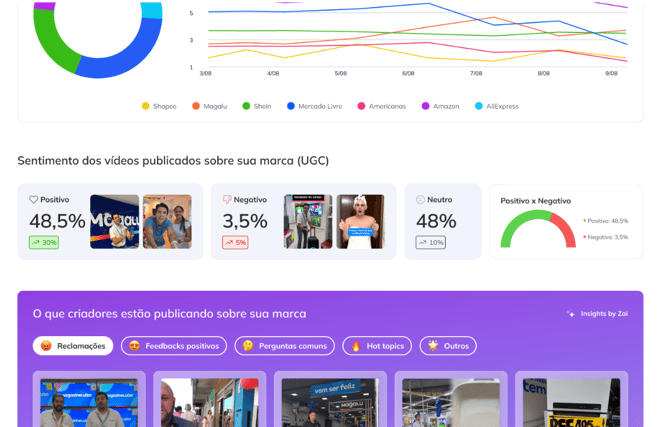The height and width of the screenshot is (427, 661).
Task: Click the 48% neutral sentiment value
Action: [x=436, y=221]
